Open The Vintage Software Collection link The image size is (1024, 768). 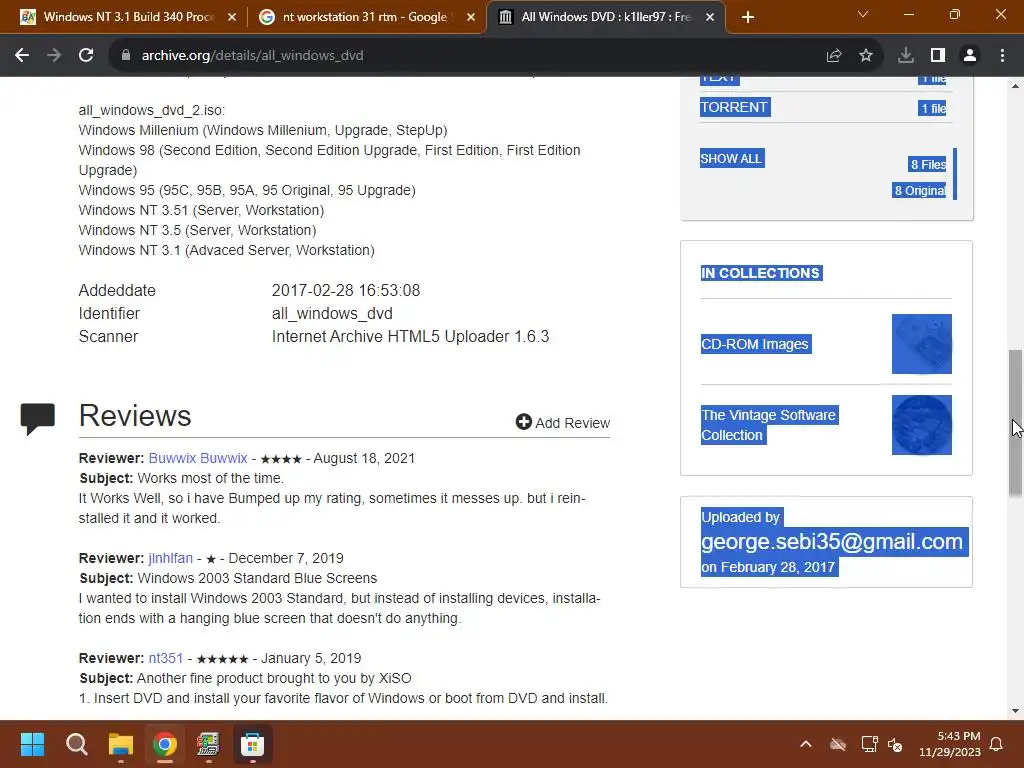tap(768, 425)
